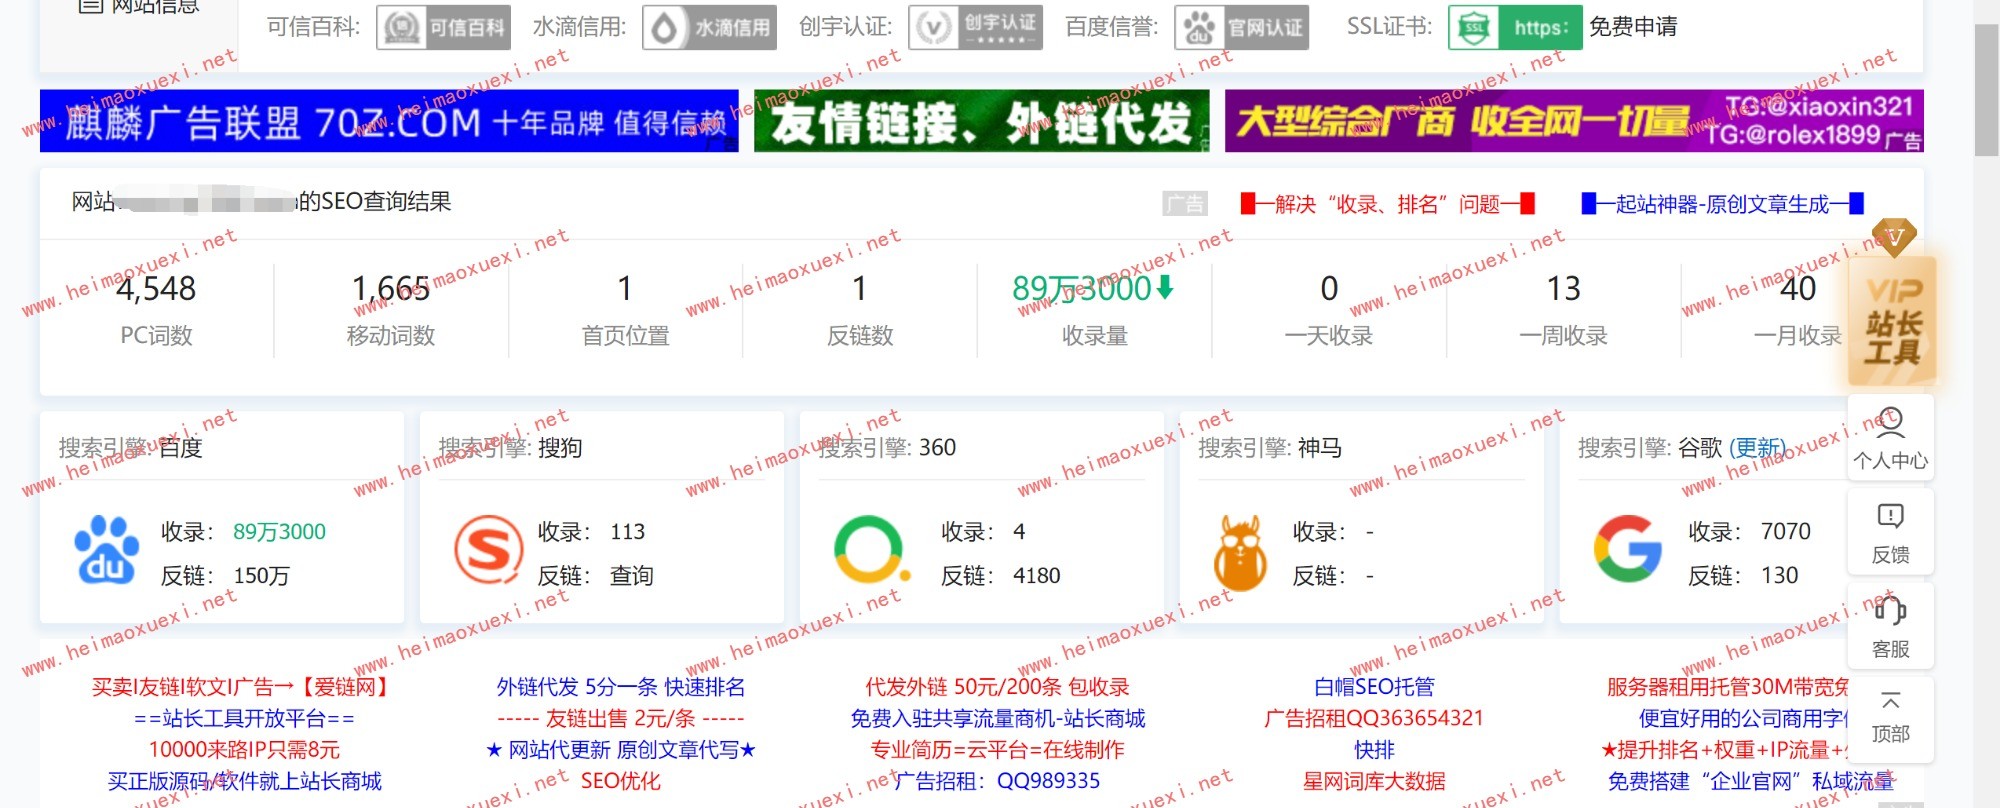Open 麒麟广告联盟 banner ad
The width and height of the screenshot is (2000, 808).
[389, 121]
